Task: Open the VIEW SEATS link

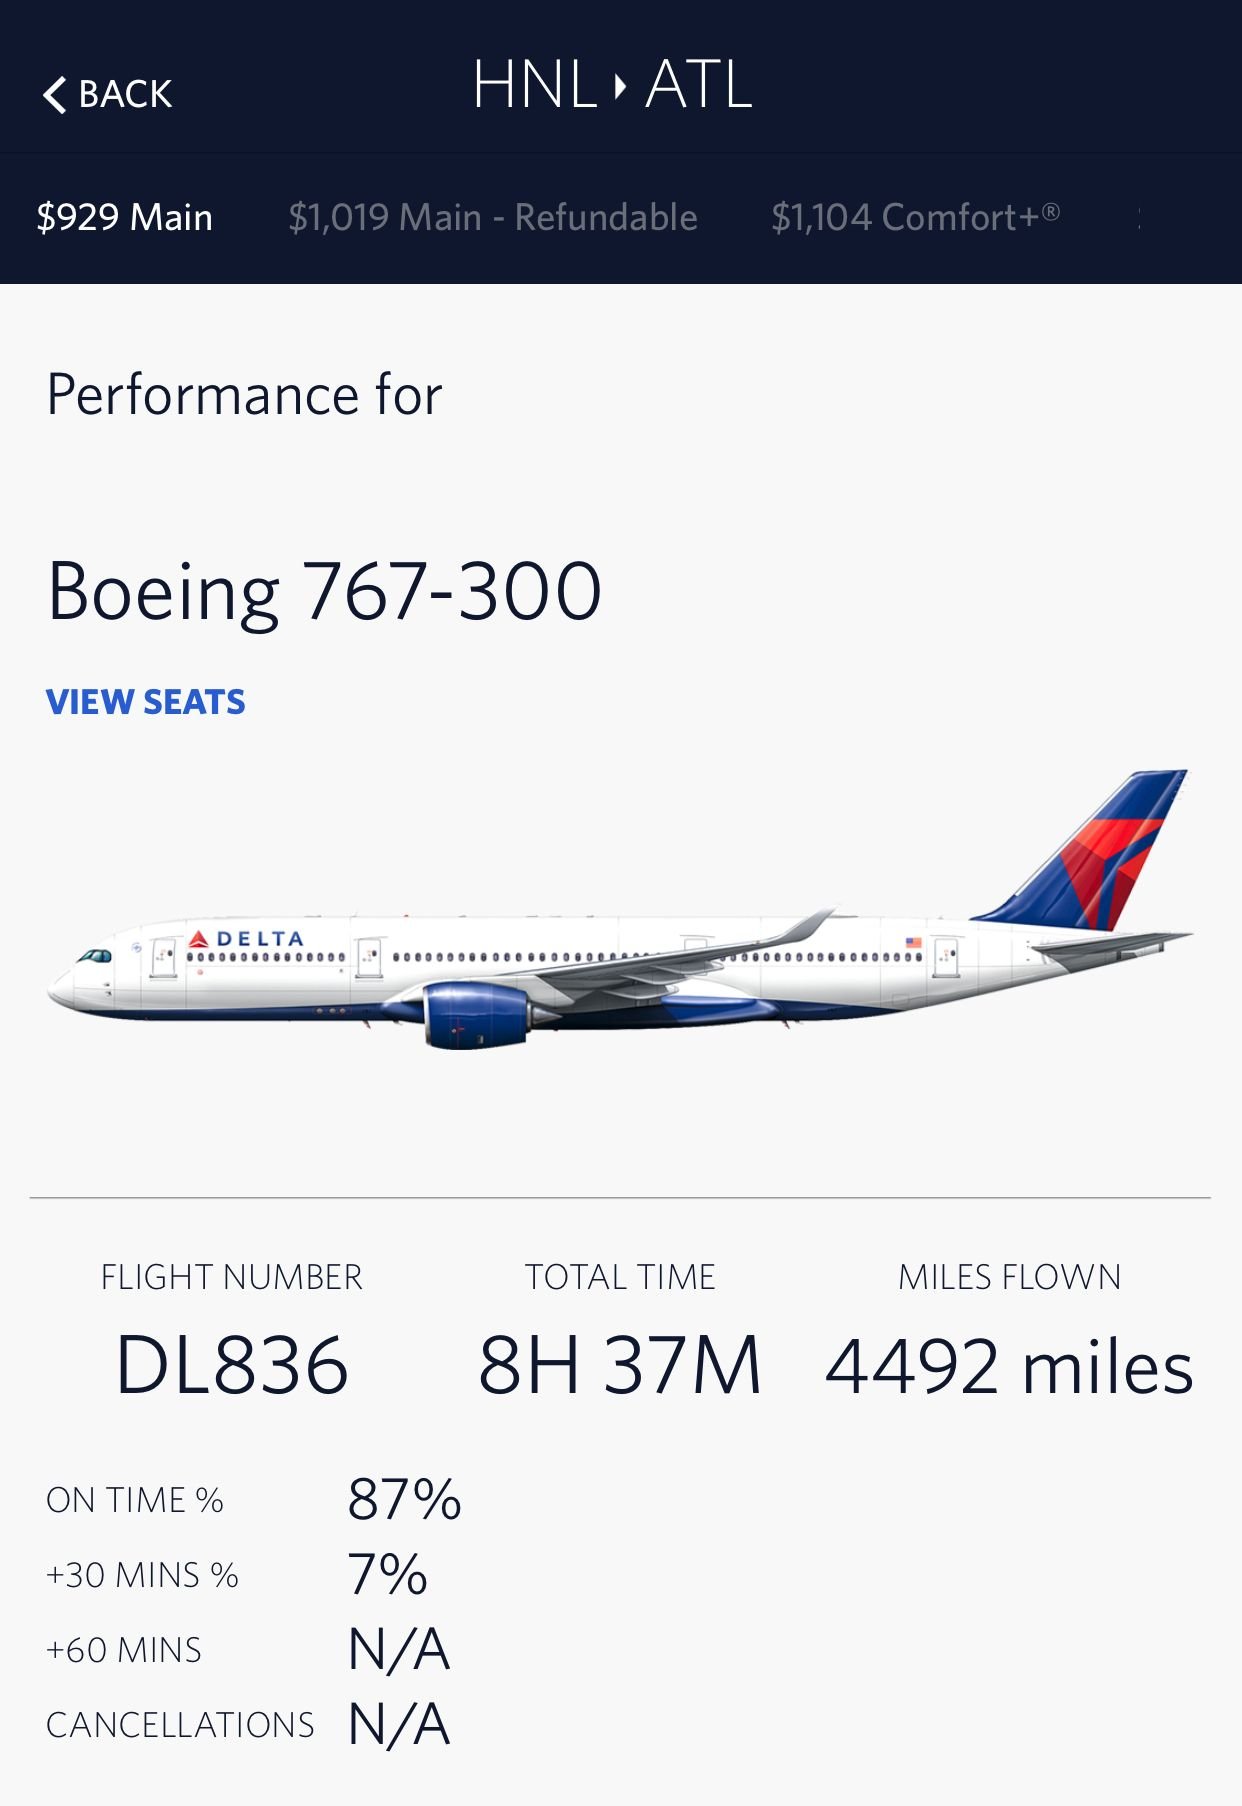Action: (x=145, y=702)
